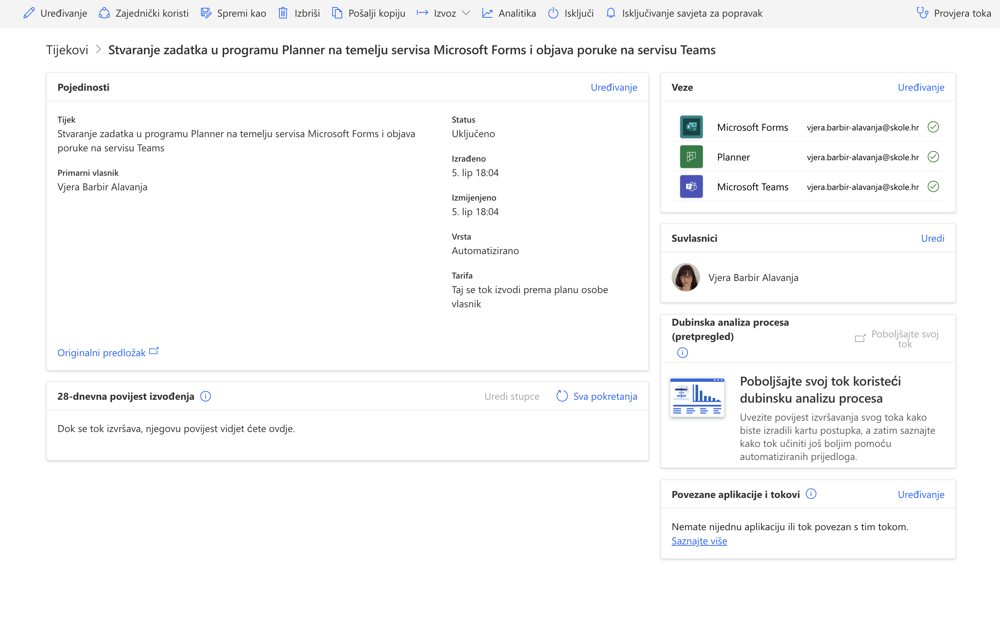
Task: Click the refresh icon beside Sva pokretanja
Action: pos(562,396)
